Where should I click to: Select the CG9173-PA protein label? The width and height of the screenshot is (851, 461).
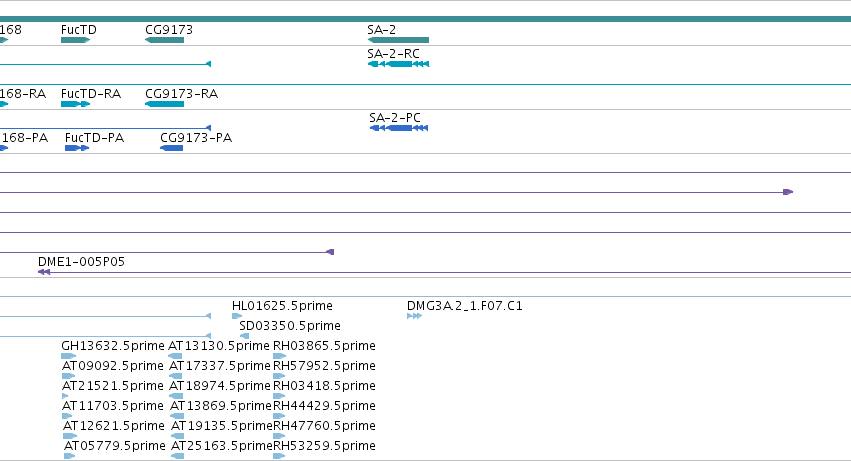tap(196, 138)
